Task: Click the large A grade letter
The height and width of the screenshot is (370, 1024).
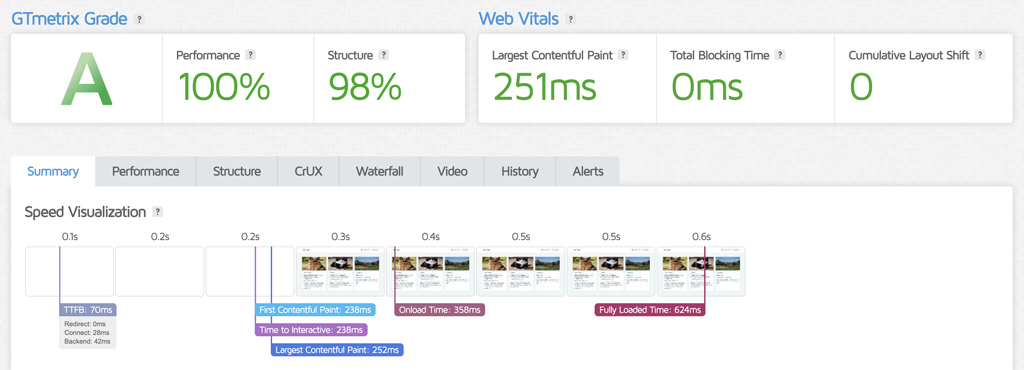Action: (x=87, y=78)
